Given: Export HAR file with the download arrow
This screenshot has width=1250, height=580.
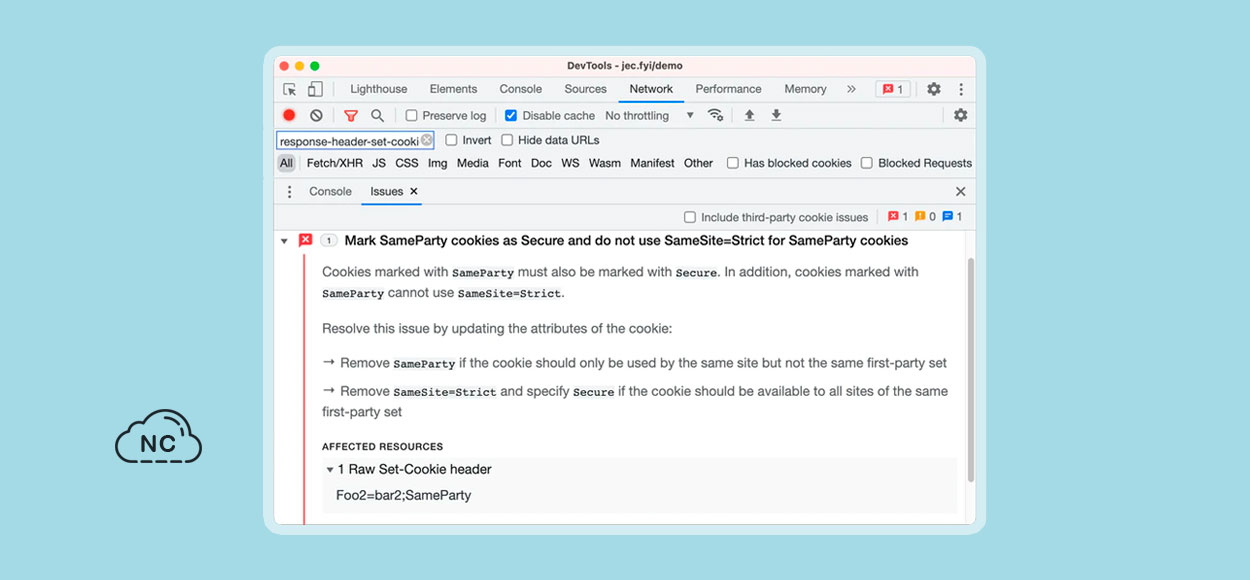Looking at the screenshot, I should coord(776,115).
